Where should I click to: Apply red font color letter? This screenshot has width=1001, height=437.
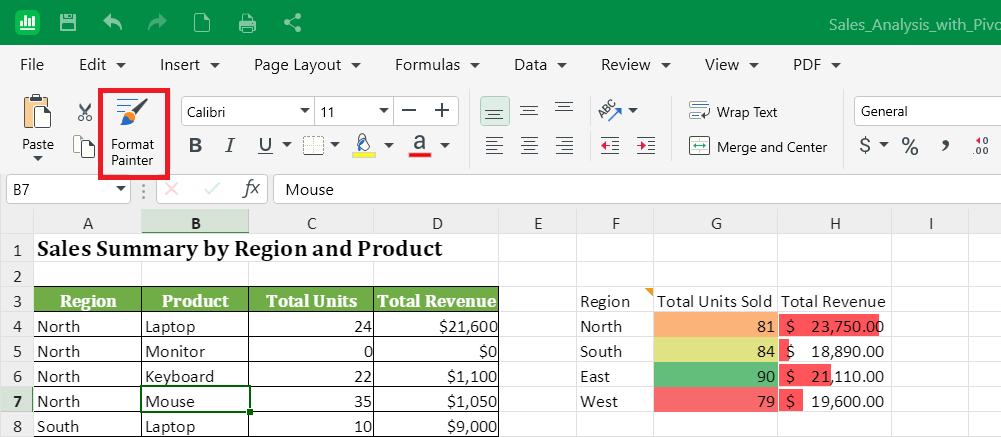pos(419,145)
